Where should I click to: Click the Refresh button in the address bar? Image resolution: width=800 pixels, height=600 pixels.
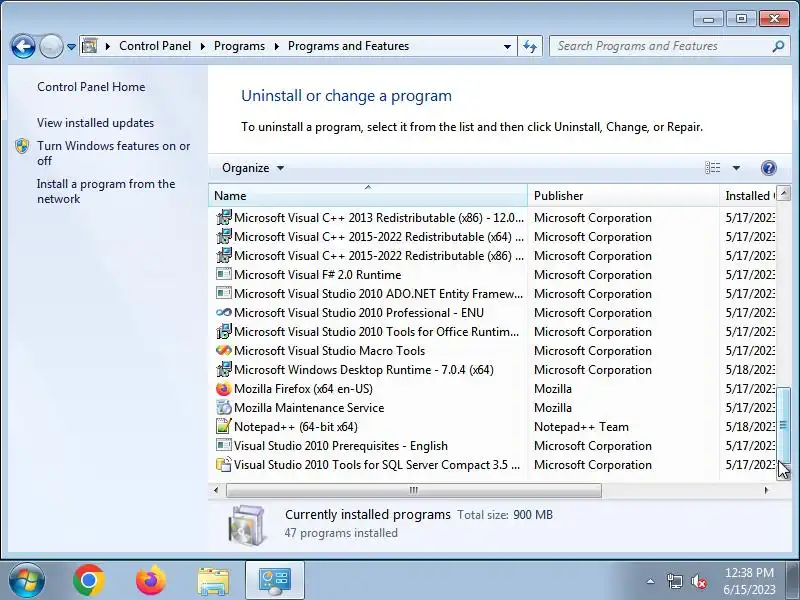click(x=530, y=46)
